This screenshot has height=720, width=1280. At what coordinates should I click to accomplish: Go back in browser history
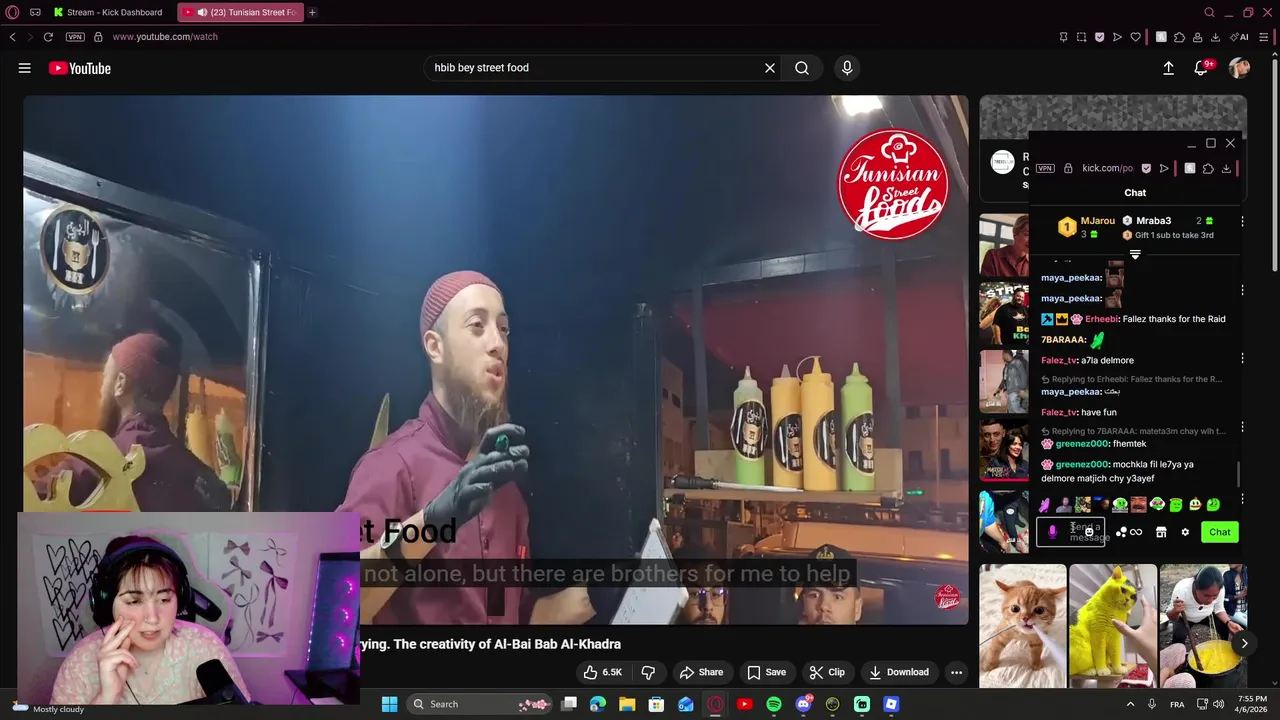[12, 37]
